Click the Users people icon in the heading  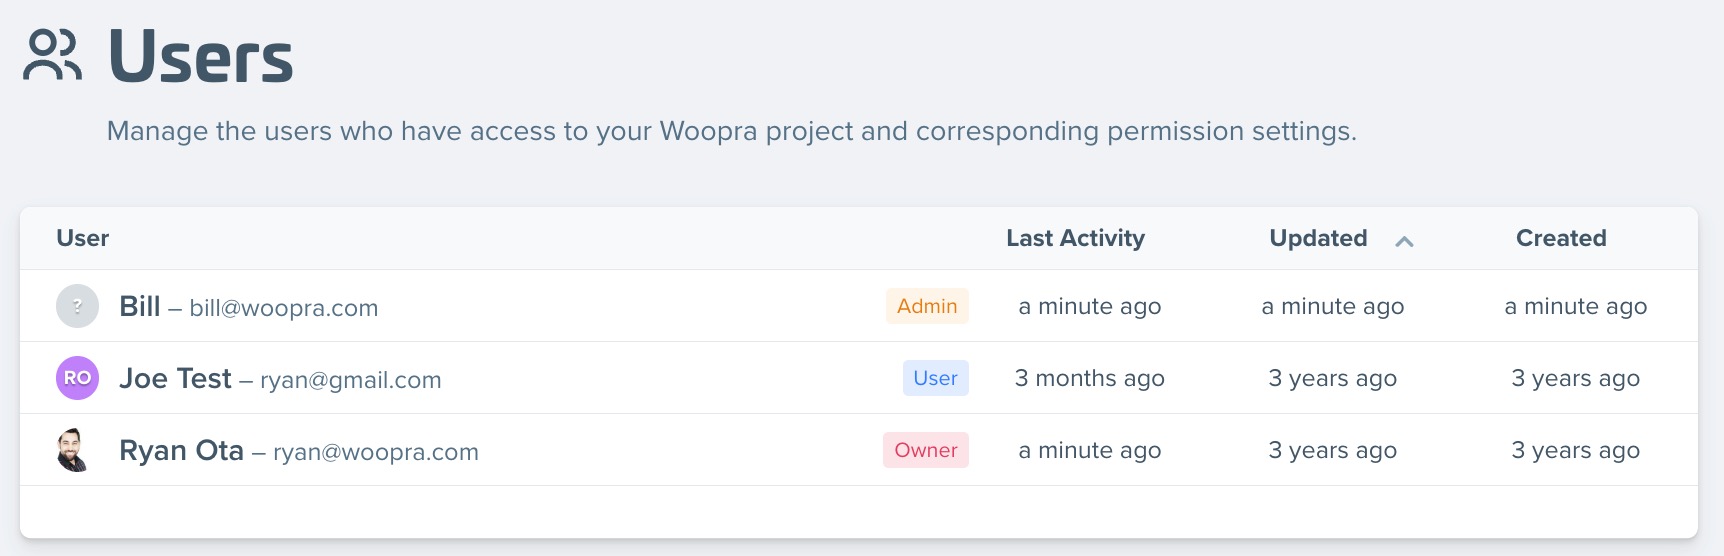pos(52,55)
